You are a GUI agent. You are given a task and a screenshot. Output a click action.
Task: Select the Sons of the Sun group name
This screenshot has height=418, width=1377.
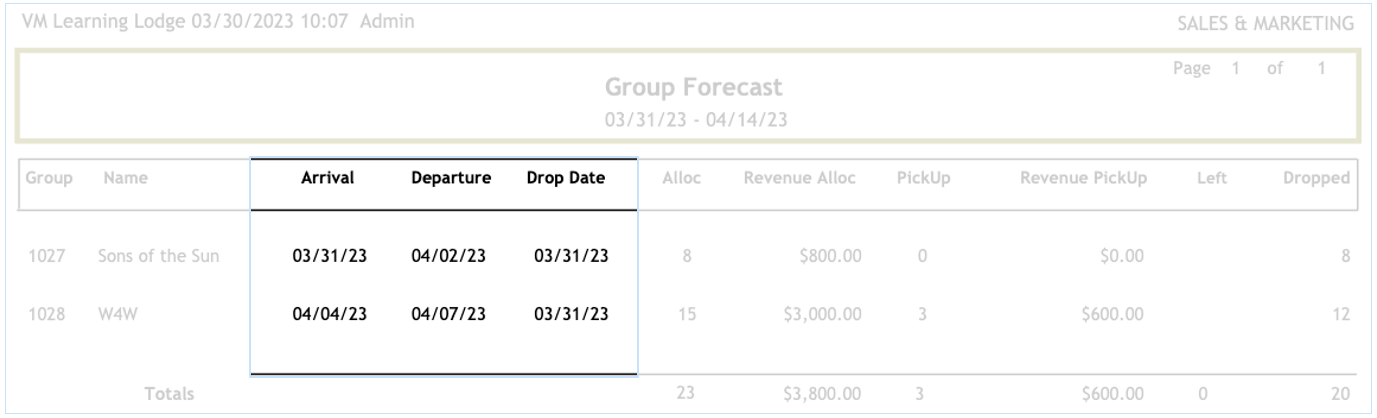point(159,256)
